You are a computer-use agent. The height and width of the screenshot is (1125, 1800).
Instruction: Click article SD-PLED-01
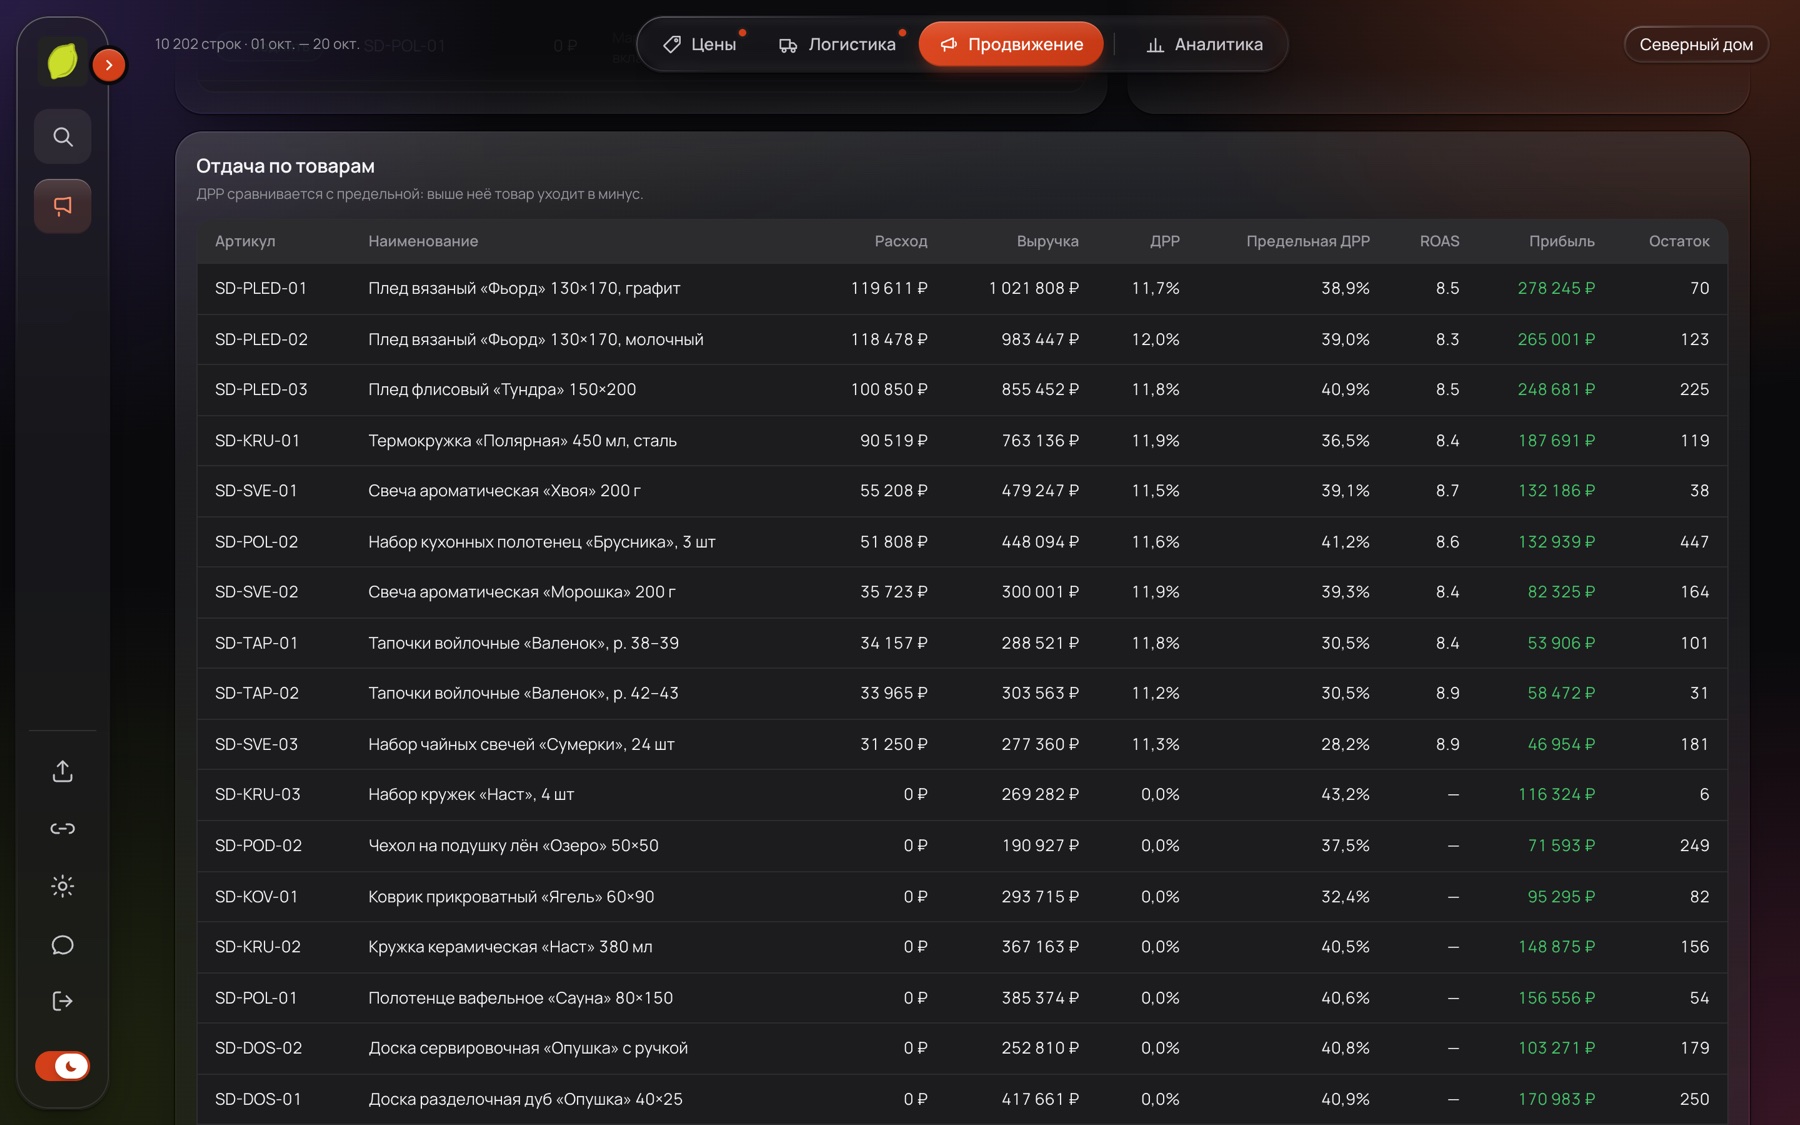261,288
